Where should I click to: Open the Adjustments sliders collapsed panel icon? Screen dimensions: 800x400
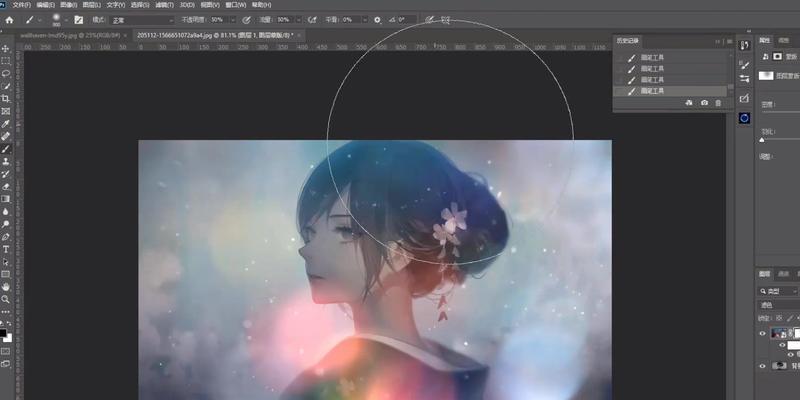(x=744, y=79)
